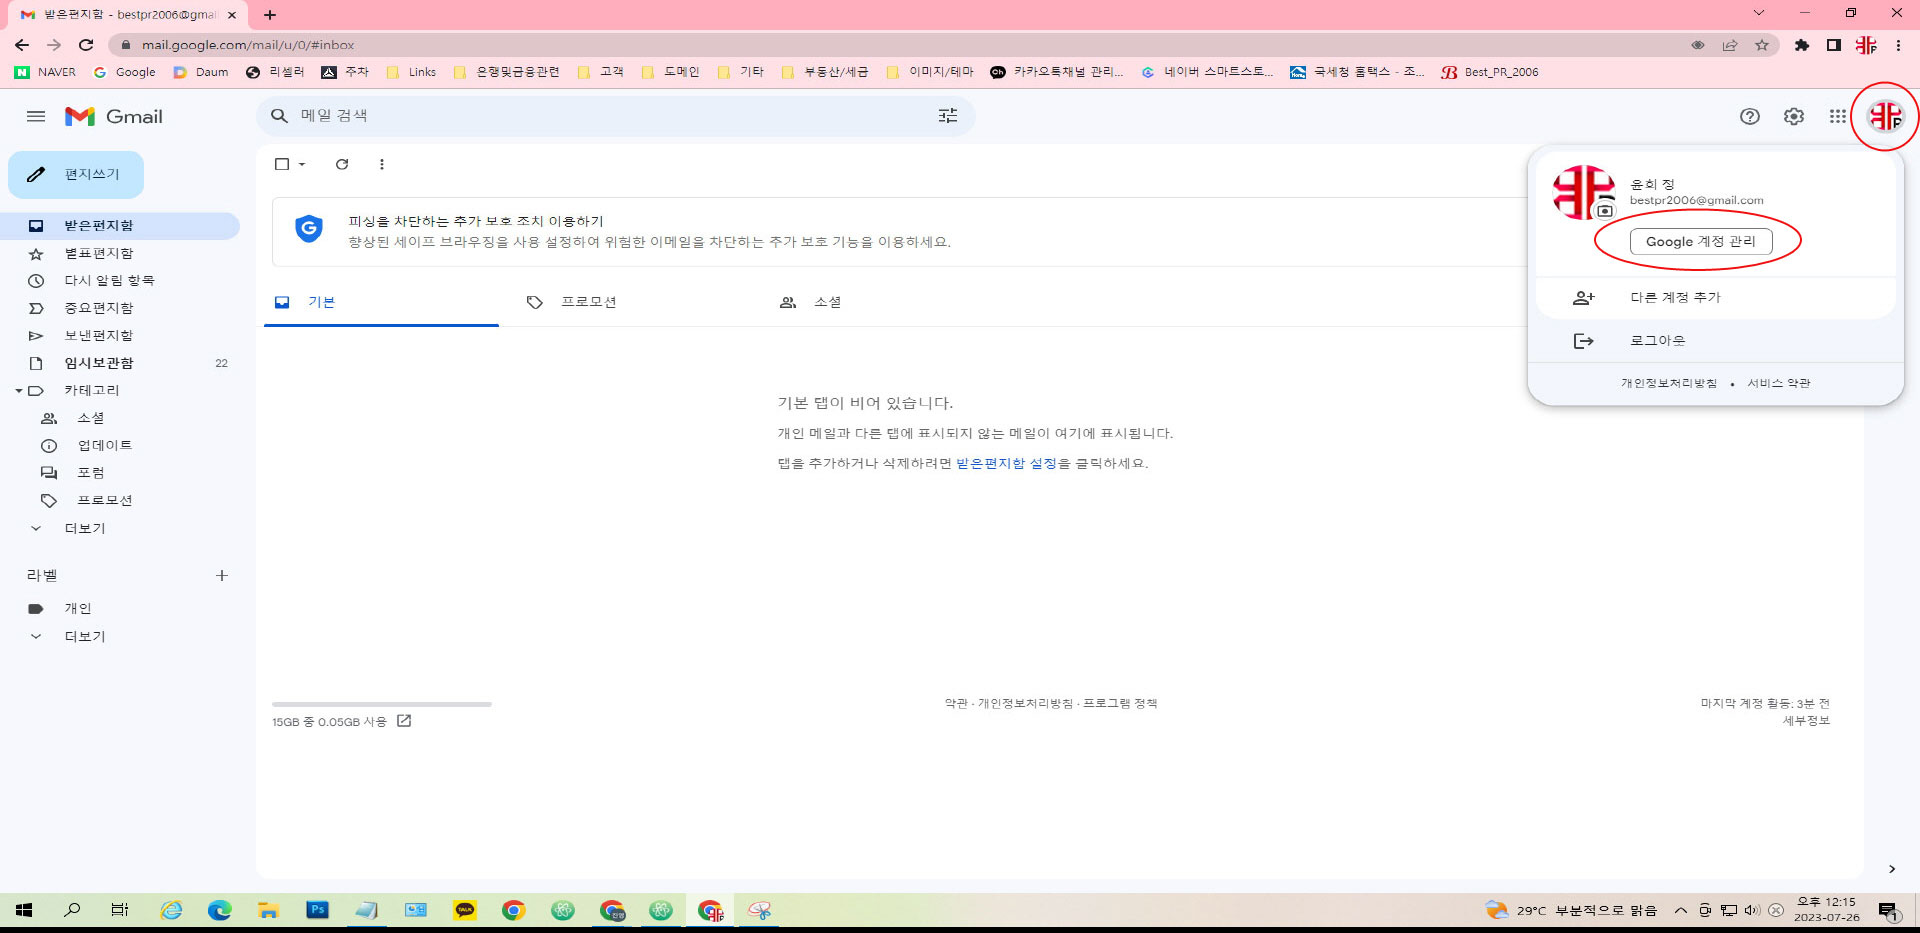Open the Chrome three-dot menu

tap(1898, 45)
